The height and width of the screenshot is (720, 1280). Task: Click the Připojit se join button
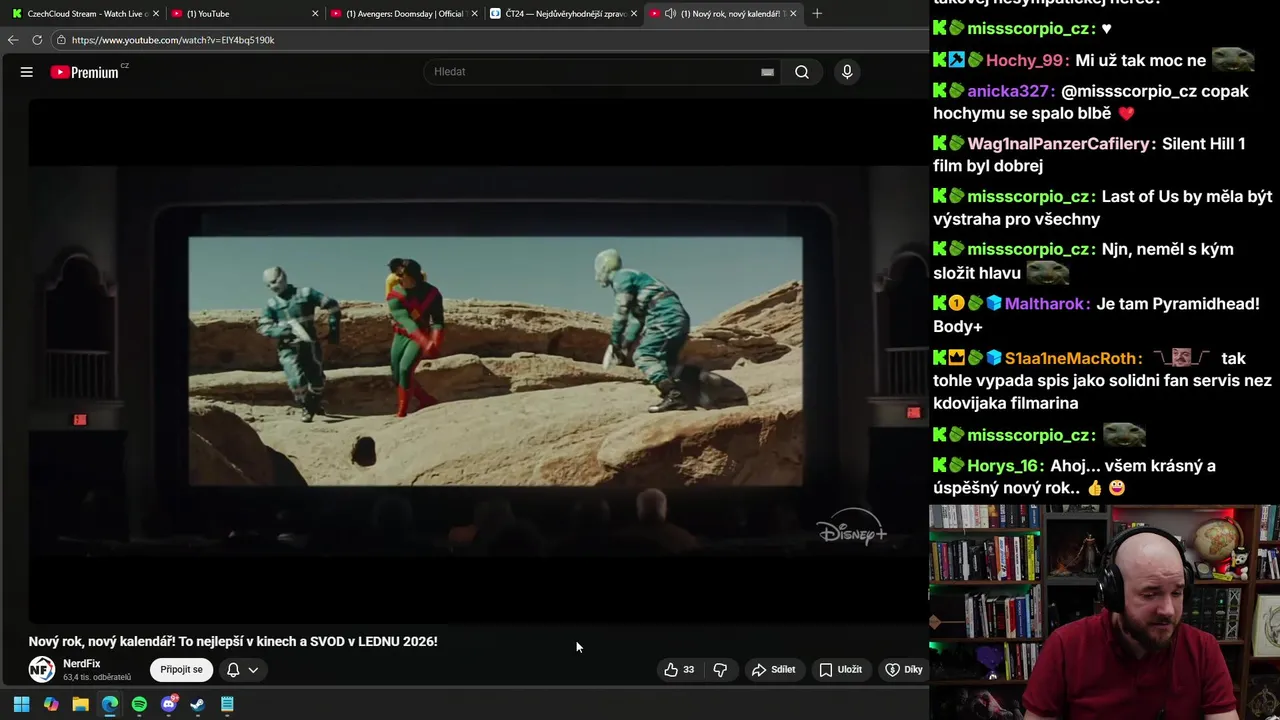pyautogui.click(x=181, y=670)
